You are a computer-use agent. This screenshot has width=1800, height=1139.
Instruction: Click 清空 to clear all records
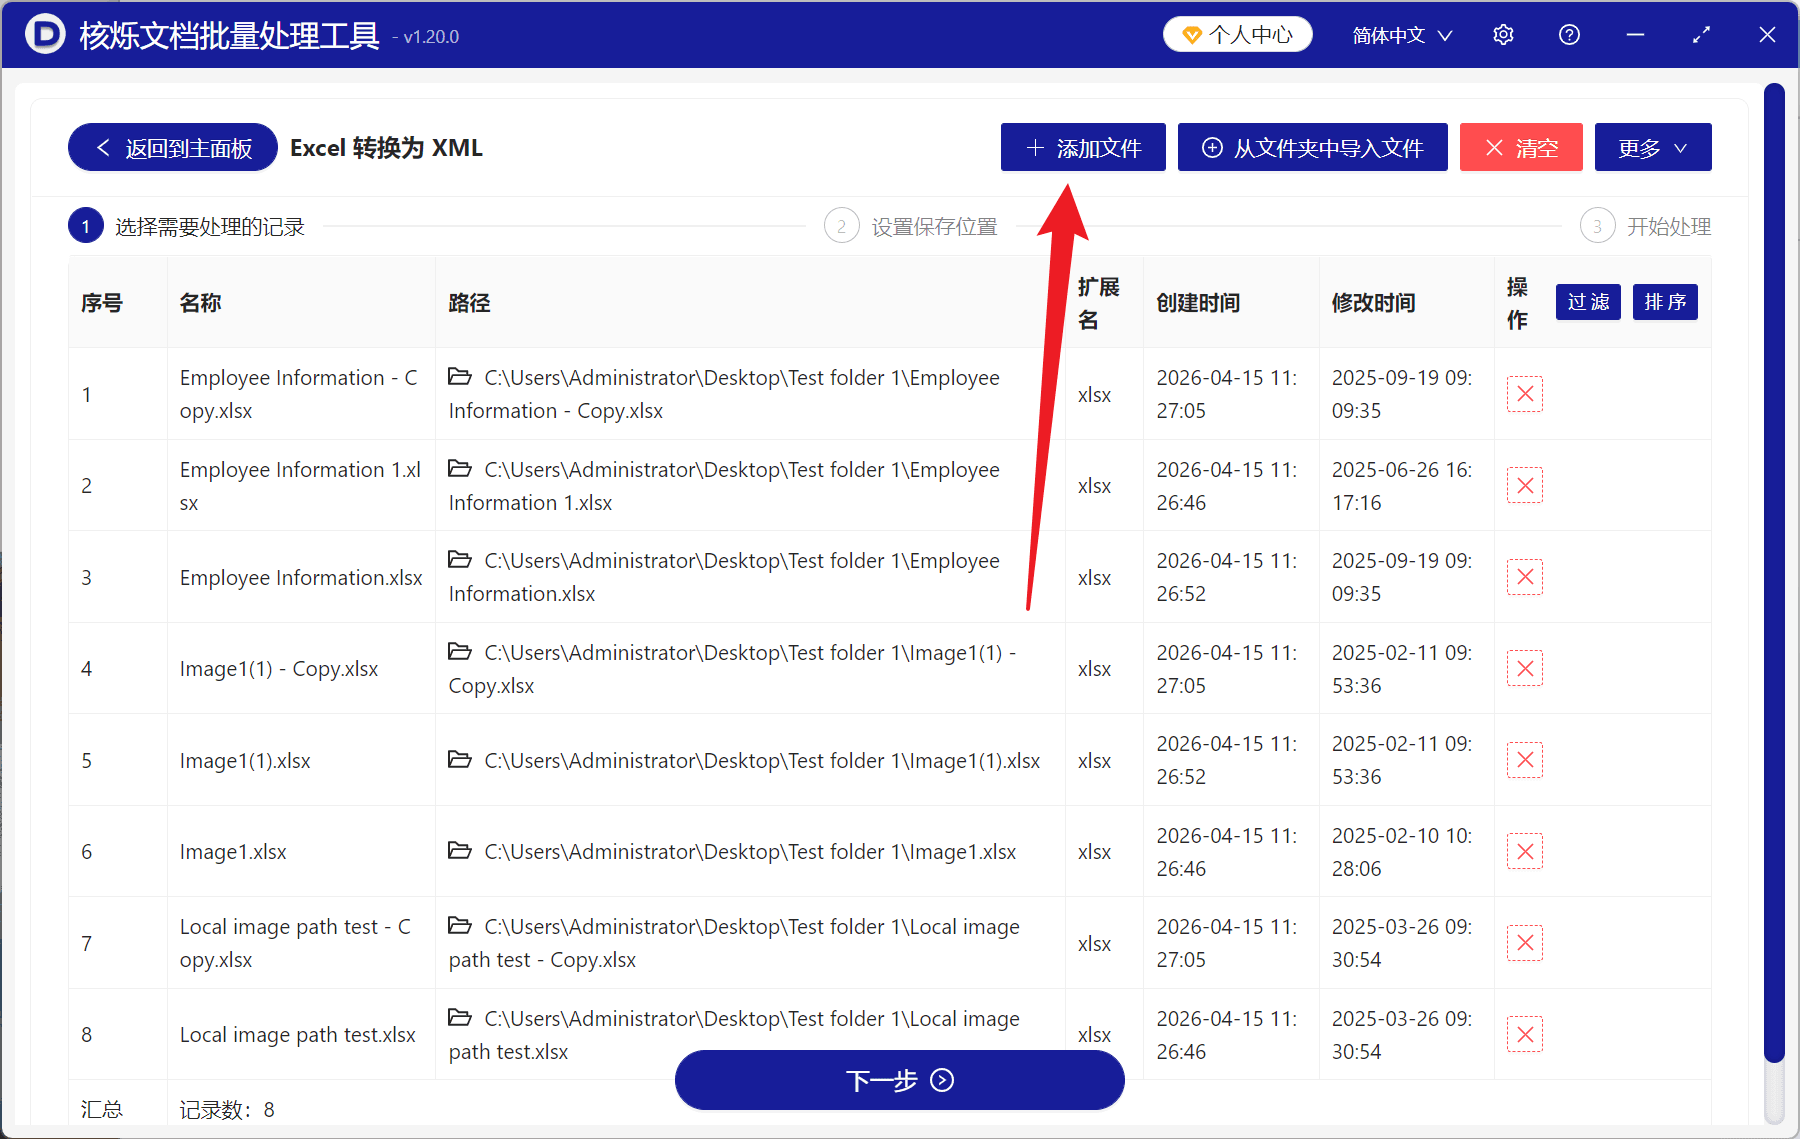[1521, 147]
